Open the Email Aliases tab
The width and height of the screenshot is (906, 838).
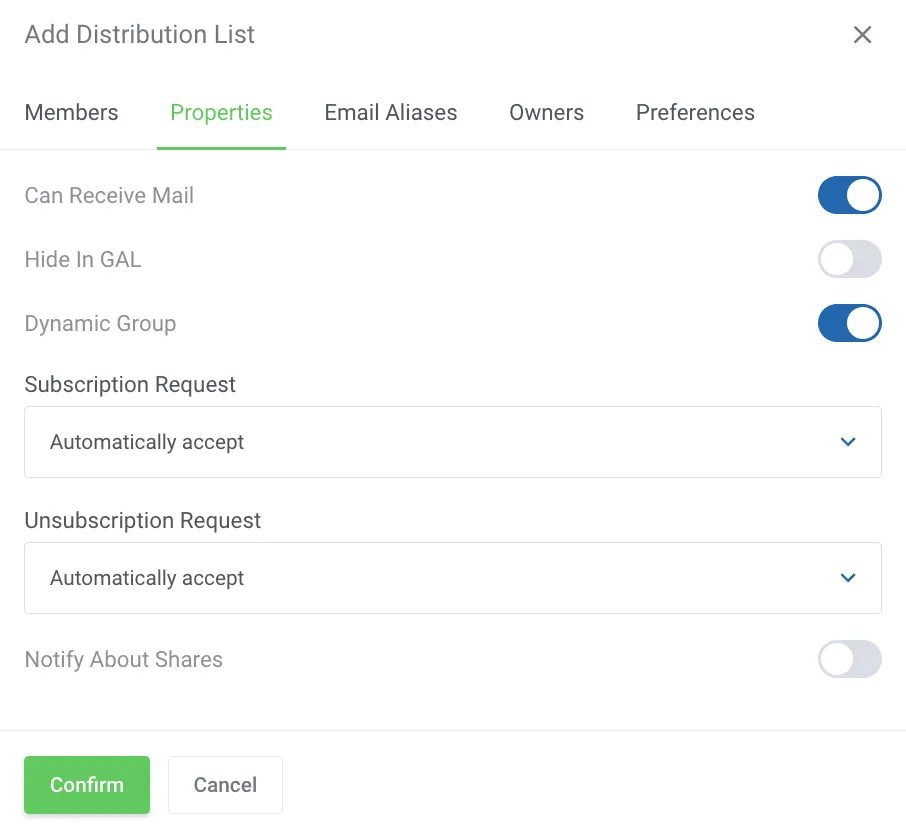390,113
